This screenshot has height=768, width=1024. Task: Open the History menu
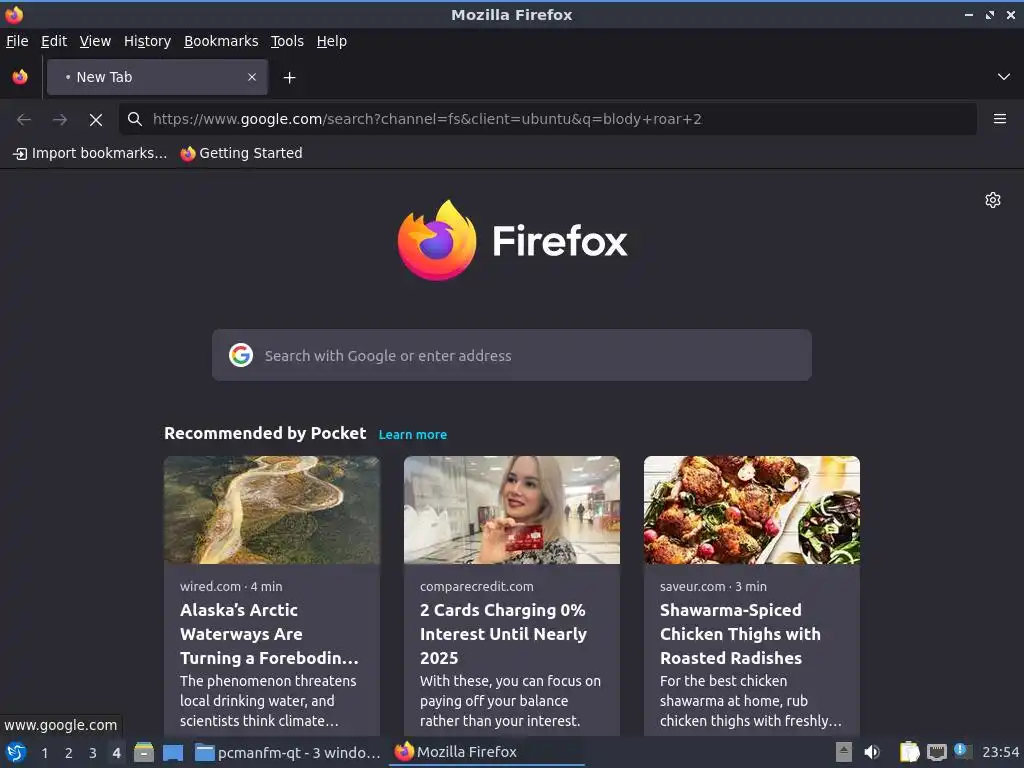[148, 41]
